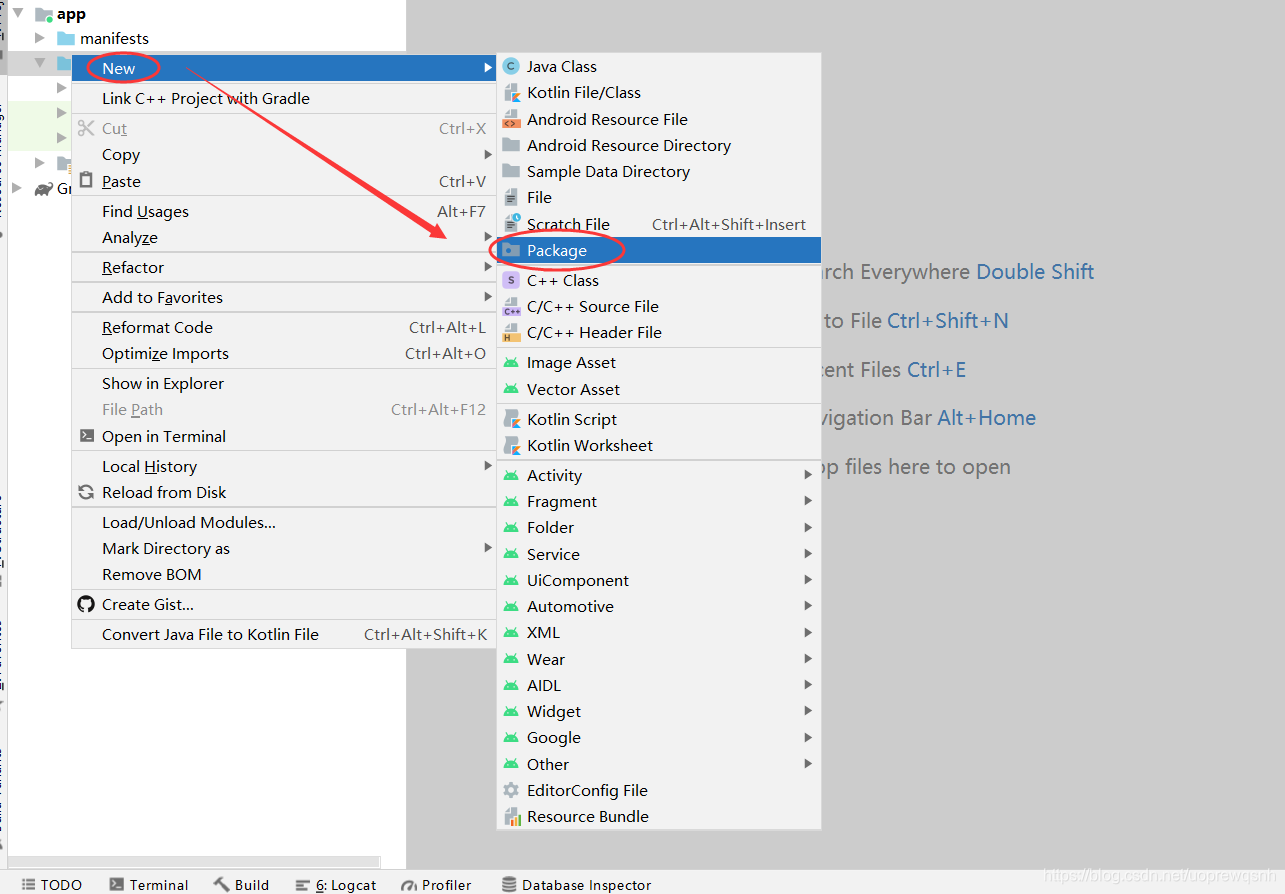Choose Mark Directory as entry

coord(284,549)
